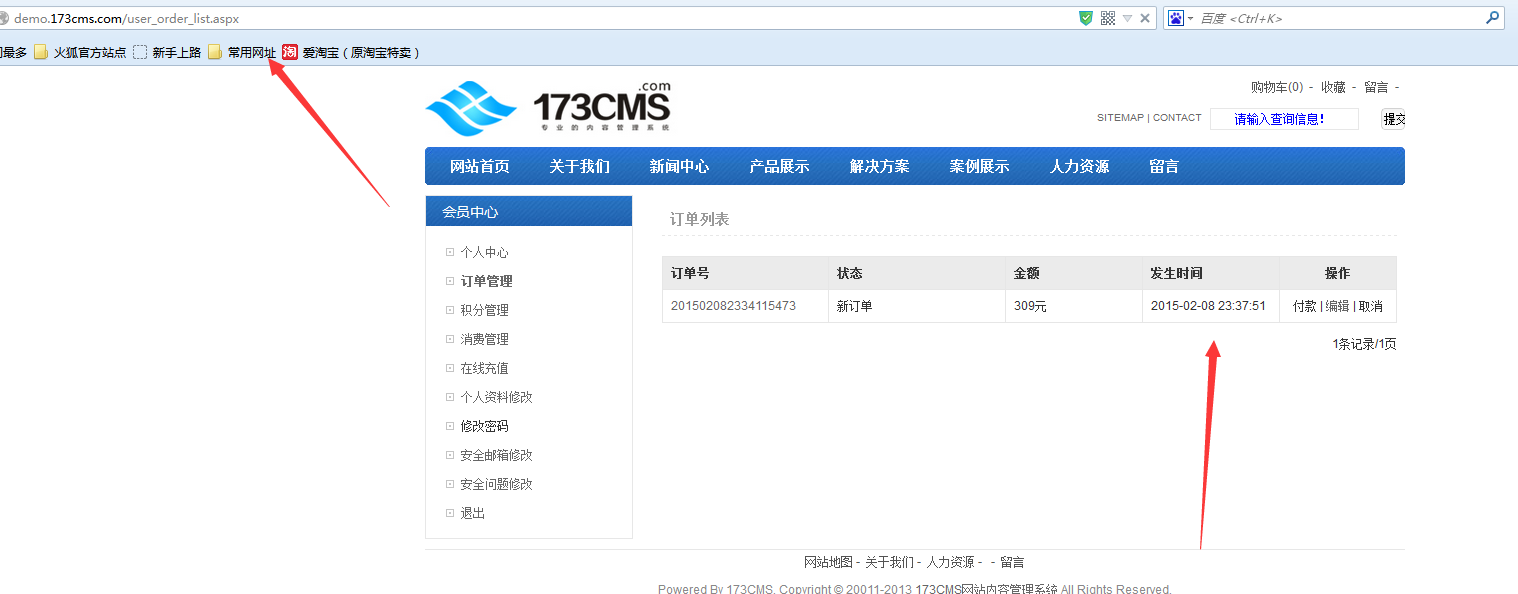The height and width of the screenshot is (594, 1518).
Task: Open 消费管理 in sidebar
Action: click(x=484, y=339)
